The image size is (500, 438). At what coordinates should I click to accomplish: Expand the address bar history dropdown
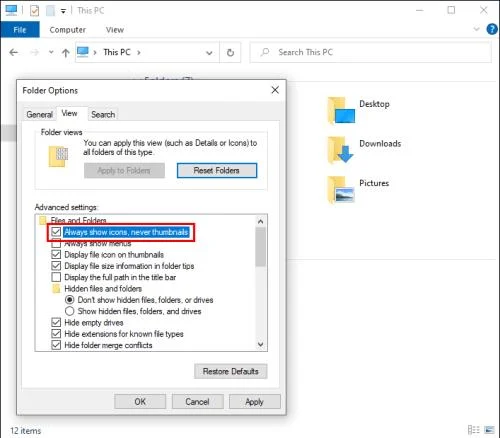pyautogui.click(x=209, y=53)
